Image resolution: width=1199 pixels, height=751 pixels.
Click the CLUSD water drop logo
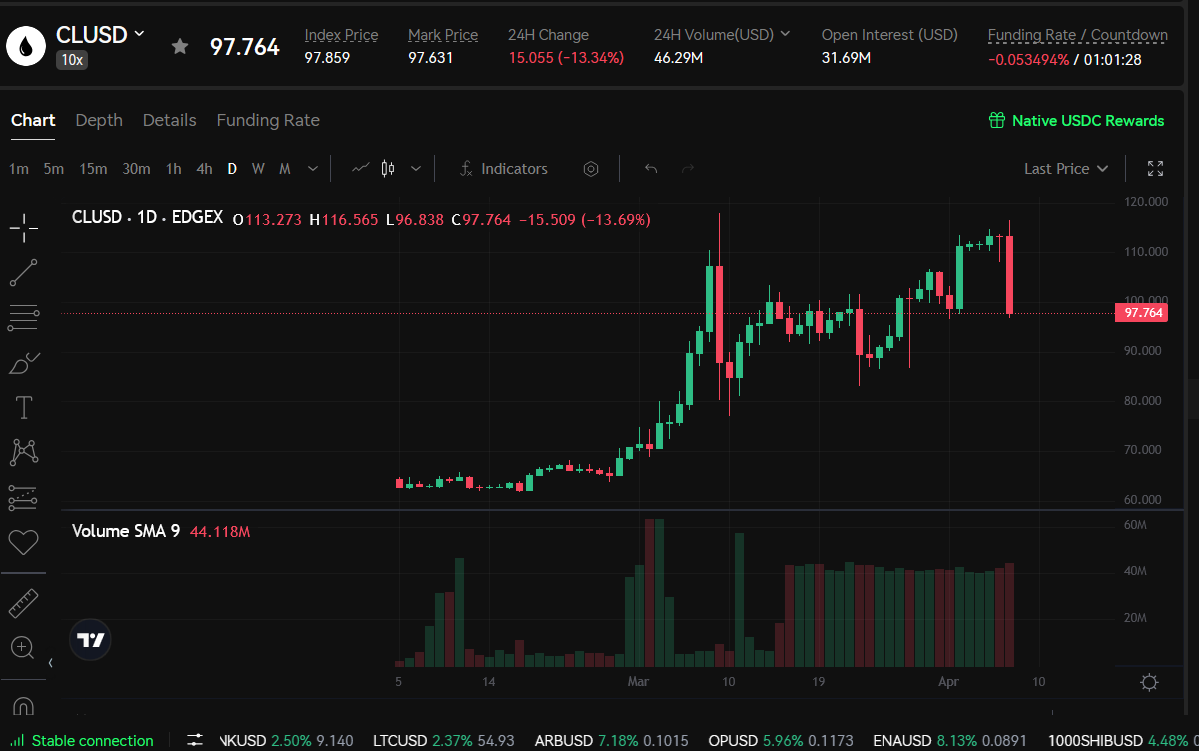pos(26,47)
